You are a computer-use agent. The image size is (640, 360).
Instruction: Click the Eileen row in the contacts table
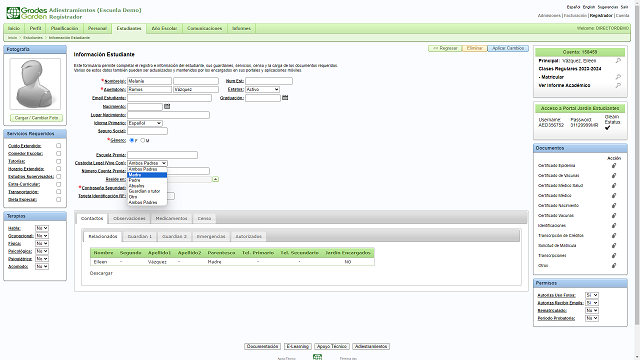tap(232, 262)
